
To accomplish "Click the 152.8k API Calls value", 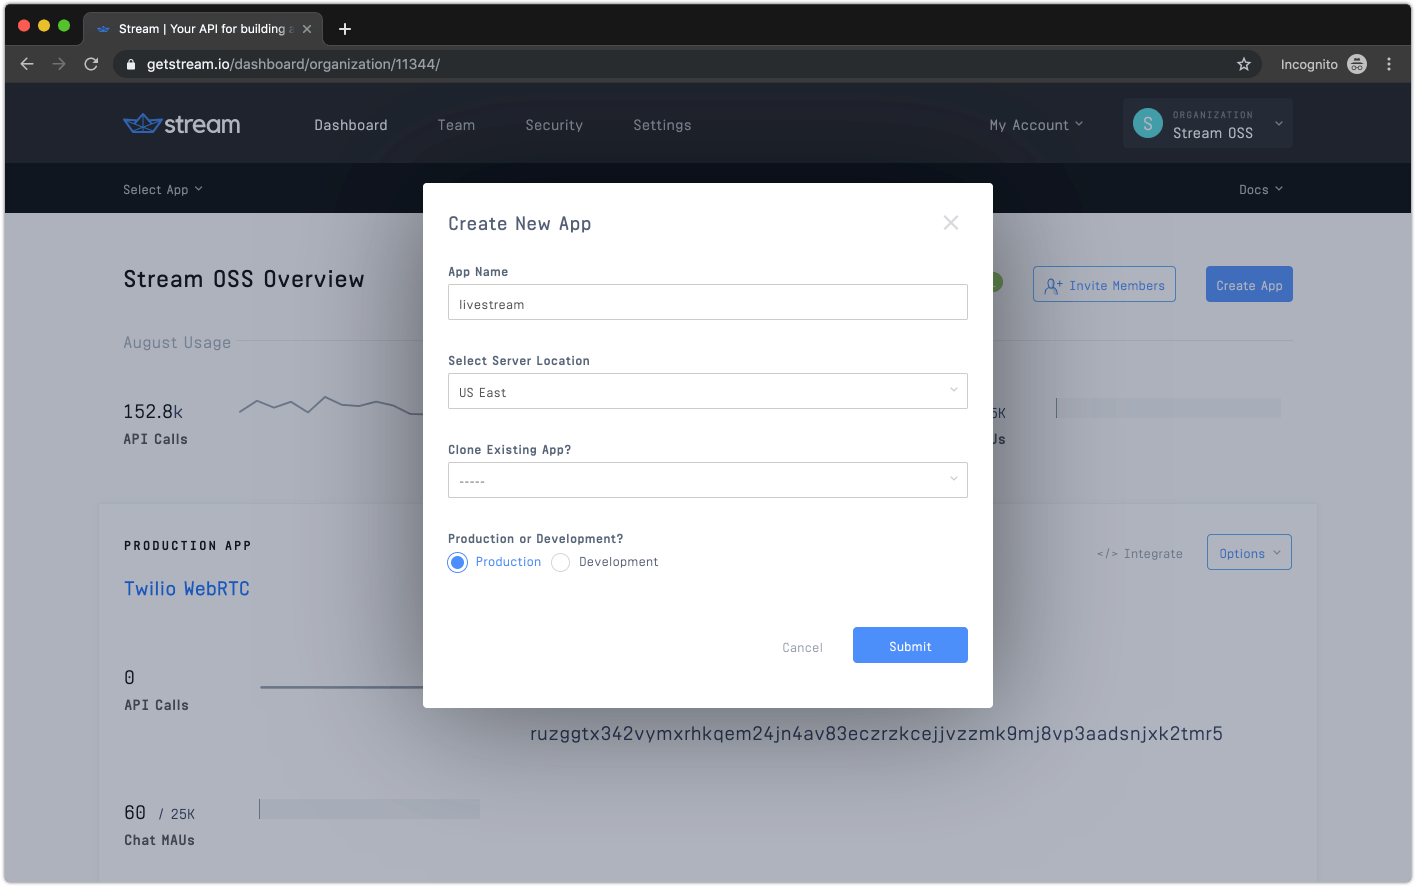I will (153, 412).
